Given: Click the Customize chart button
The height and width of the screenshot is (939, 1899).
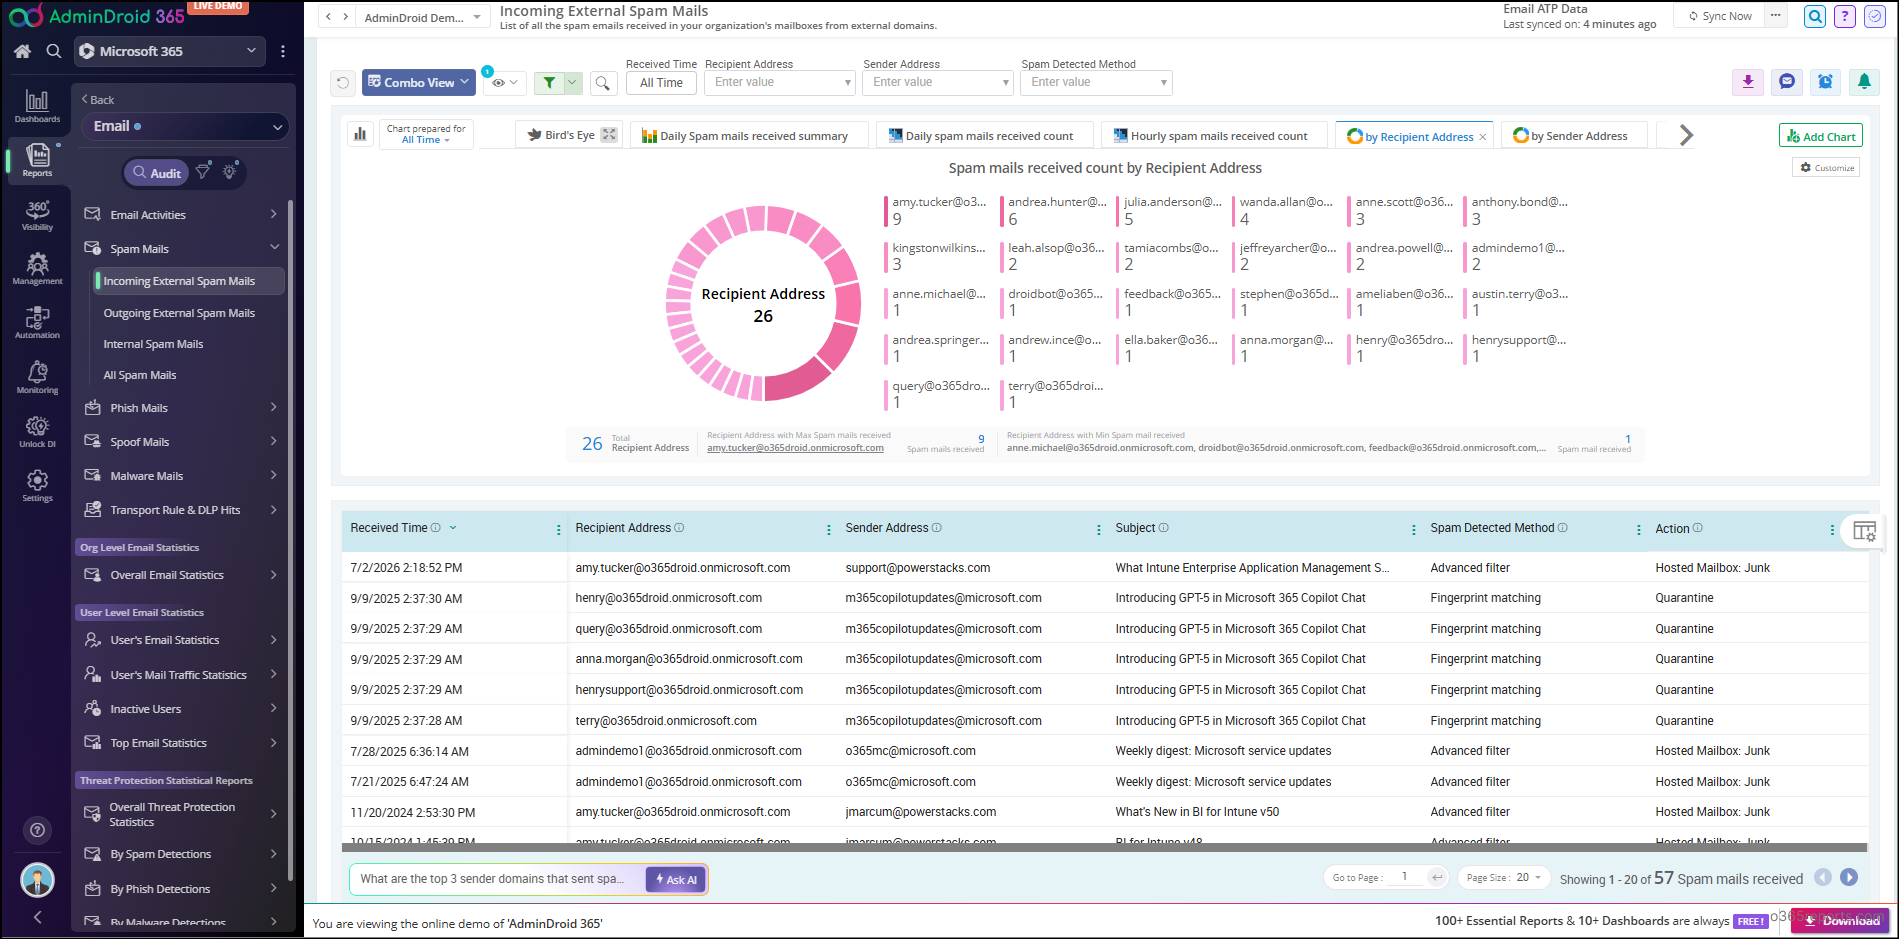Looking at the screenshot, I should [1826, 168].
